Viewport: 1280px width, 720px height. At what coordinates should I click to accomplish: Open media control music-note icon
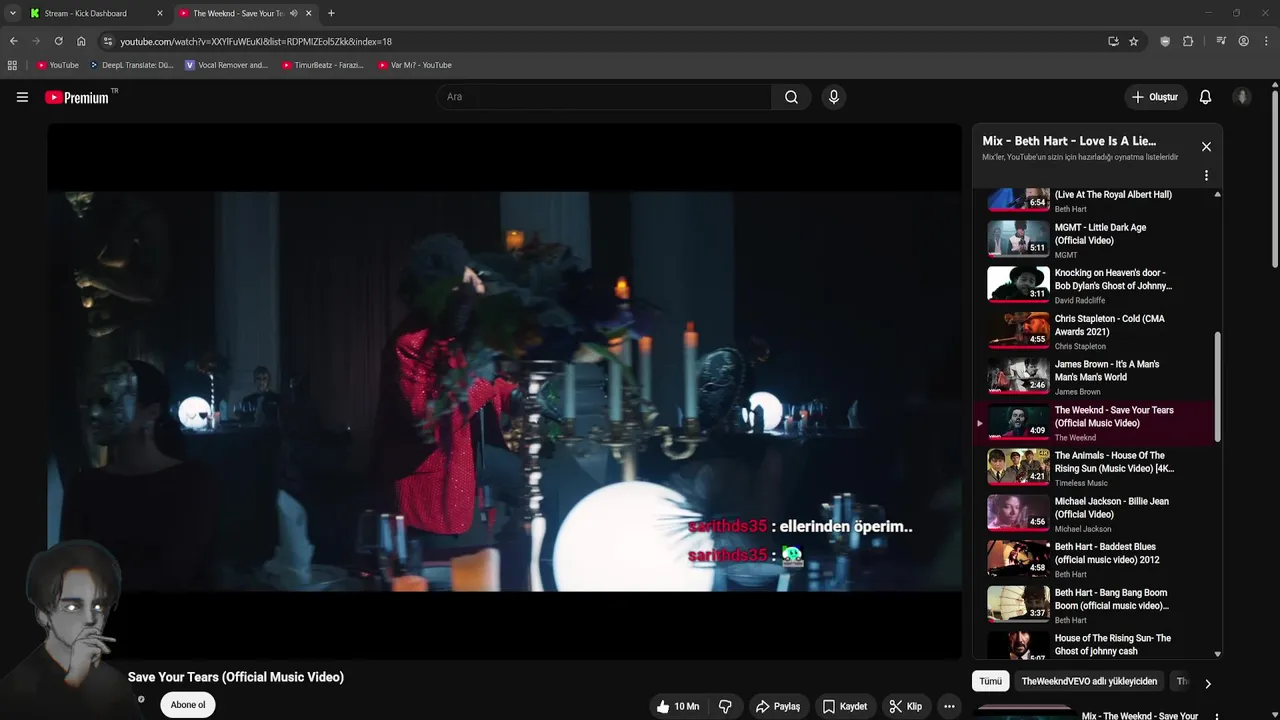tap(1221, 41)
